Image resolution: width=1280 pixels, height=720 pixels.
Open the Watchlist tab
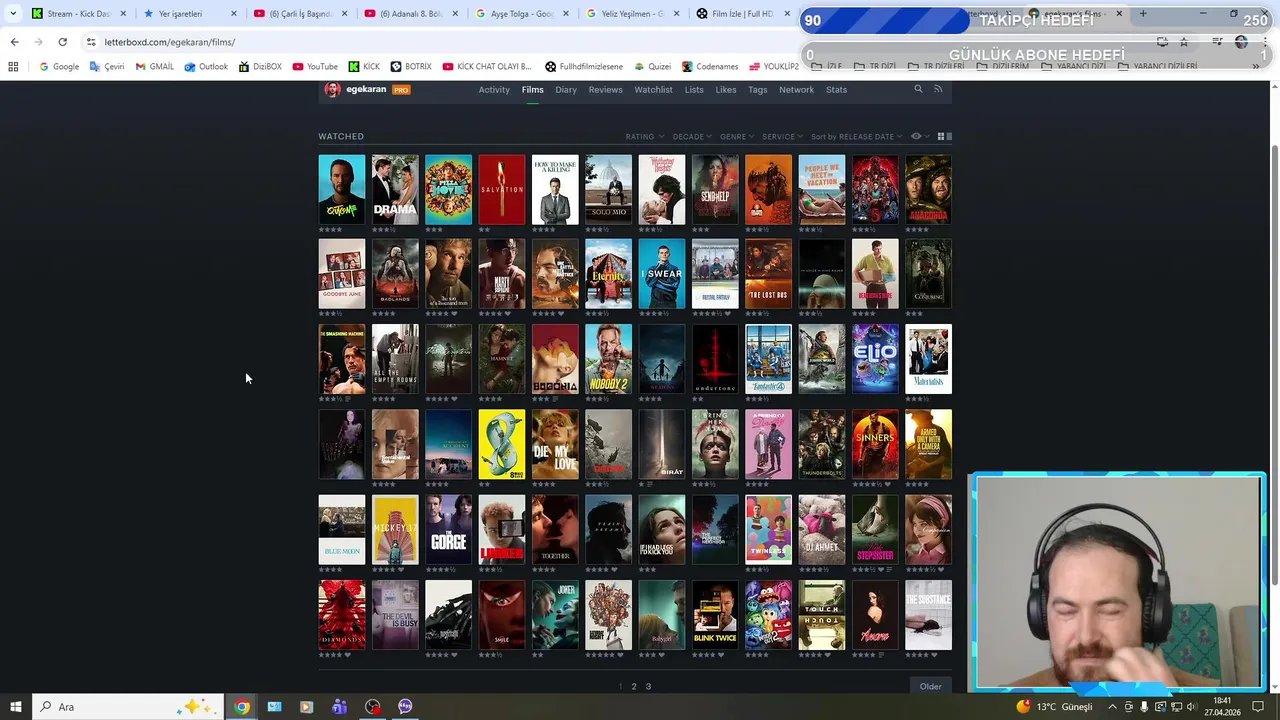point(653,90)
